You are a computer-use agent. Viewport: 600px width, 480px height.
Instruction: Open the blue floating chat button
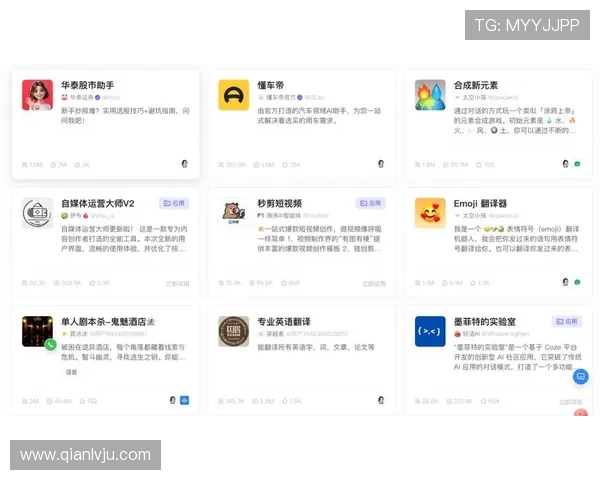[x=580, y=377]
